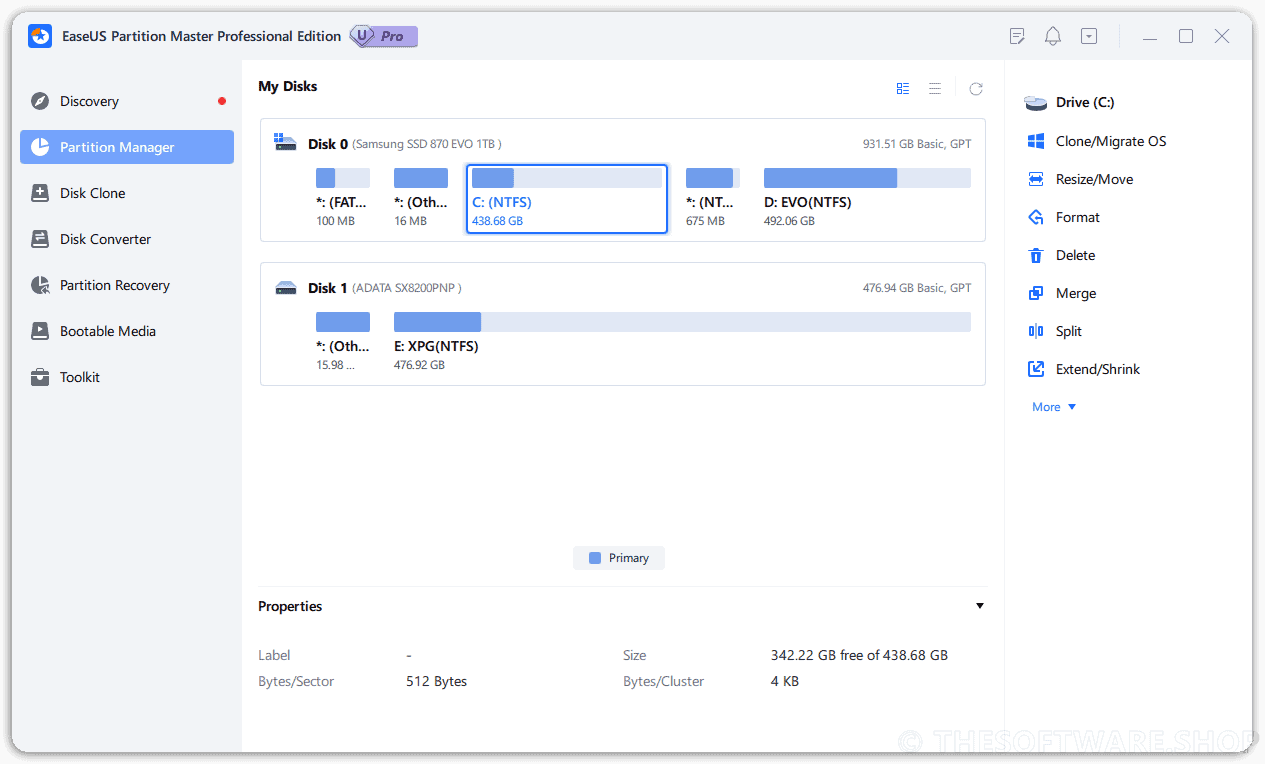The width and height of the screenshot is (1265, 764).
Task: Click the D: EVO usage bar
Action: click(x=867, y=178)
